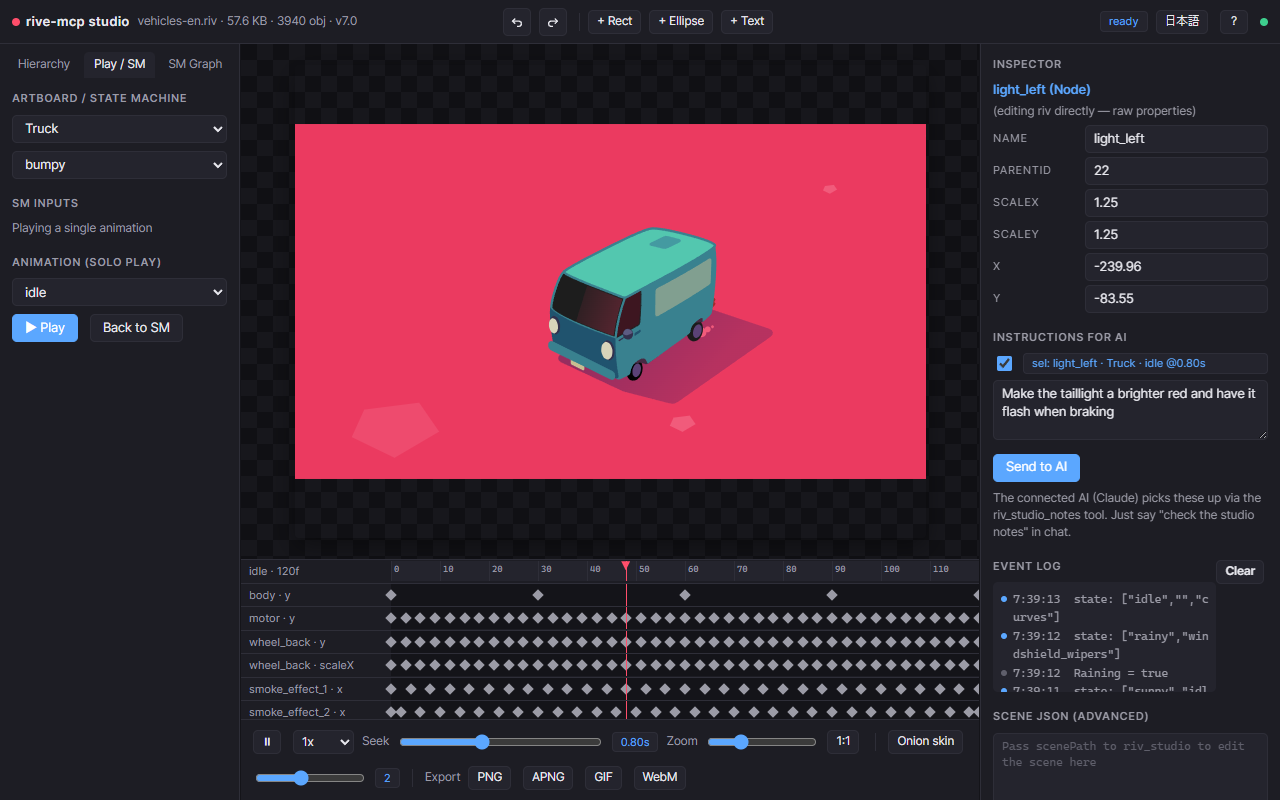The image size is (1280, 800).
Task: Click the Scene JSON text area
Action: pyautogui.click(x=1130, y=766)
